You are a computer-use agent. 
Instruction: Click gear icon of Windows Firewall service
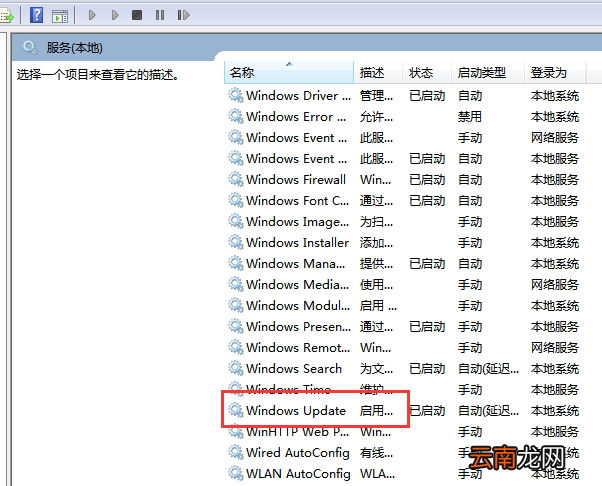236,179
